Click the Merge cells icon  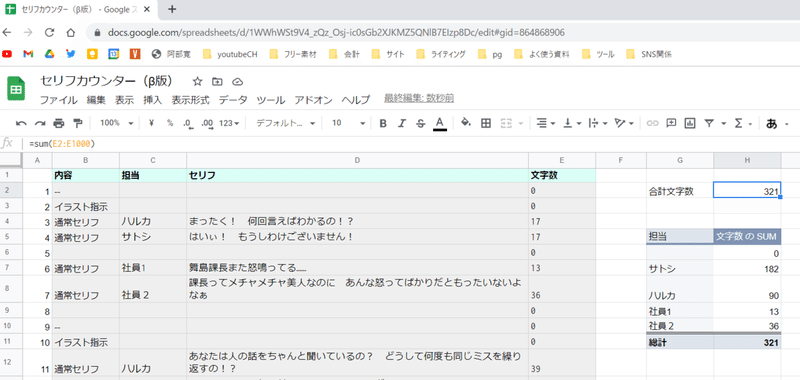point(506,123)
